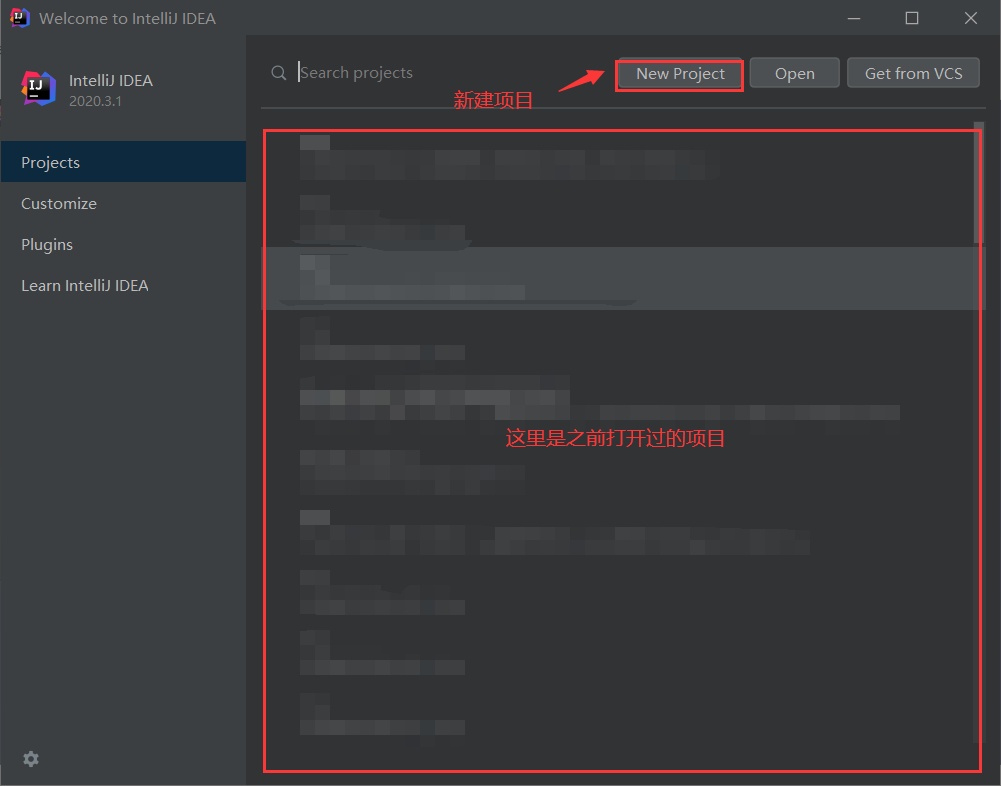Viewport: 1001px width, 786px height.
Task: Click the search magnifier icon
Action: point(278,73)
